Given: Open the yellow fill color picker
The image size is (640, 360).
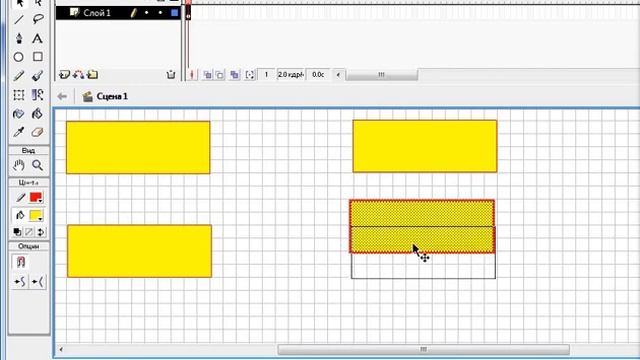Looking at the screenshot, I should pos(36,215).
